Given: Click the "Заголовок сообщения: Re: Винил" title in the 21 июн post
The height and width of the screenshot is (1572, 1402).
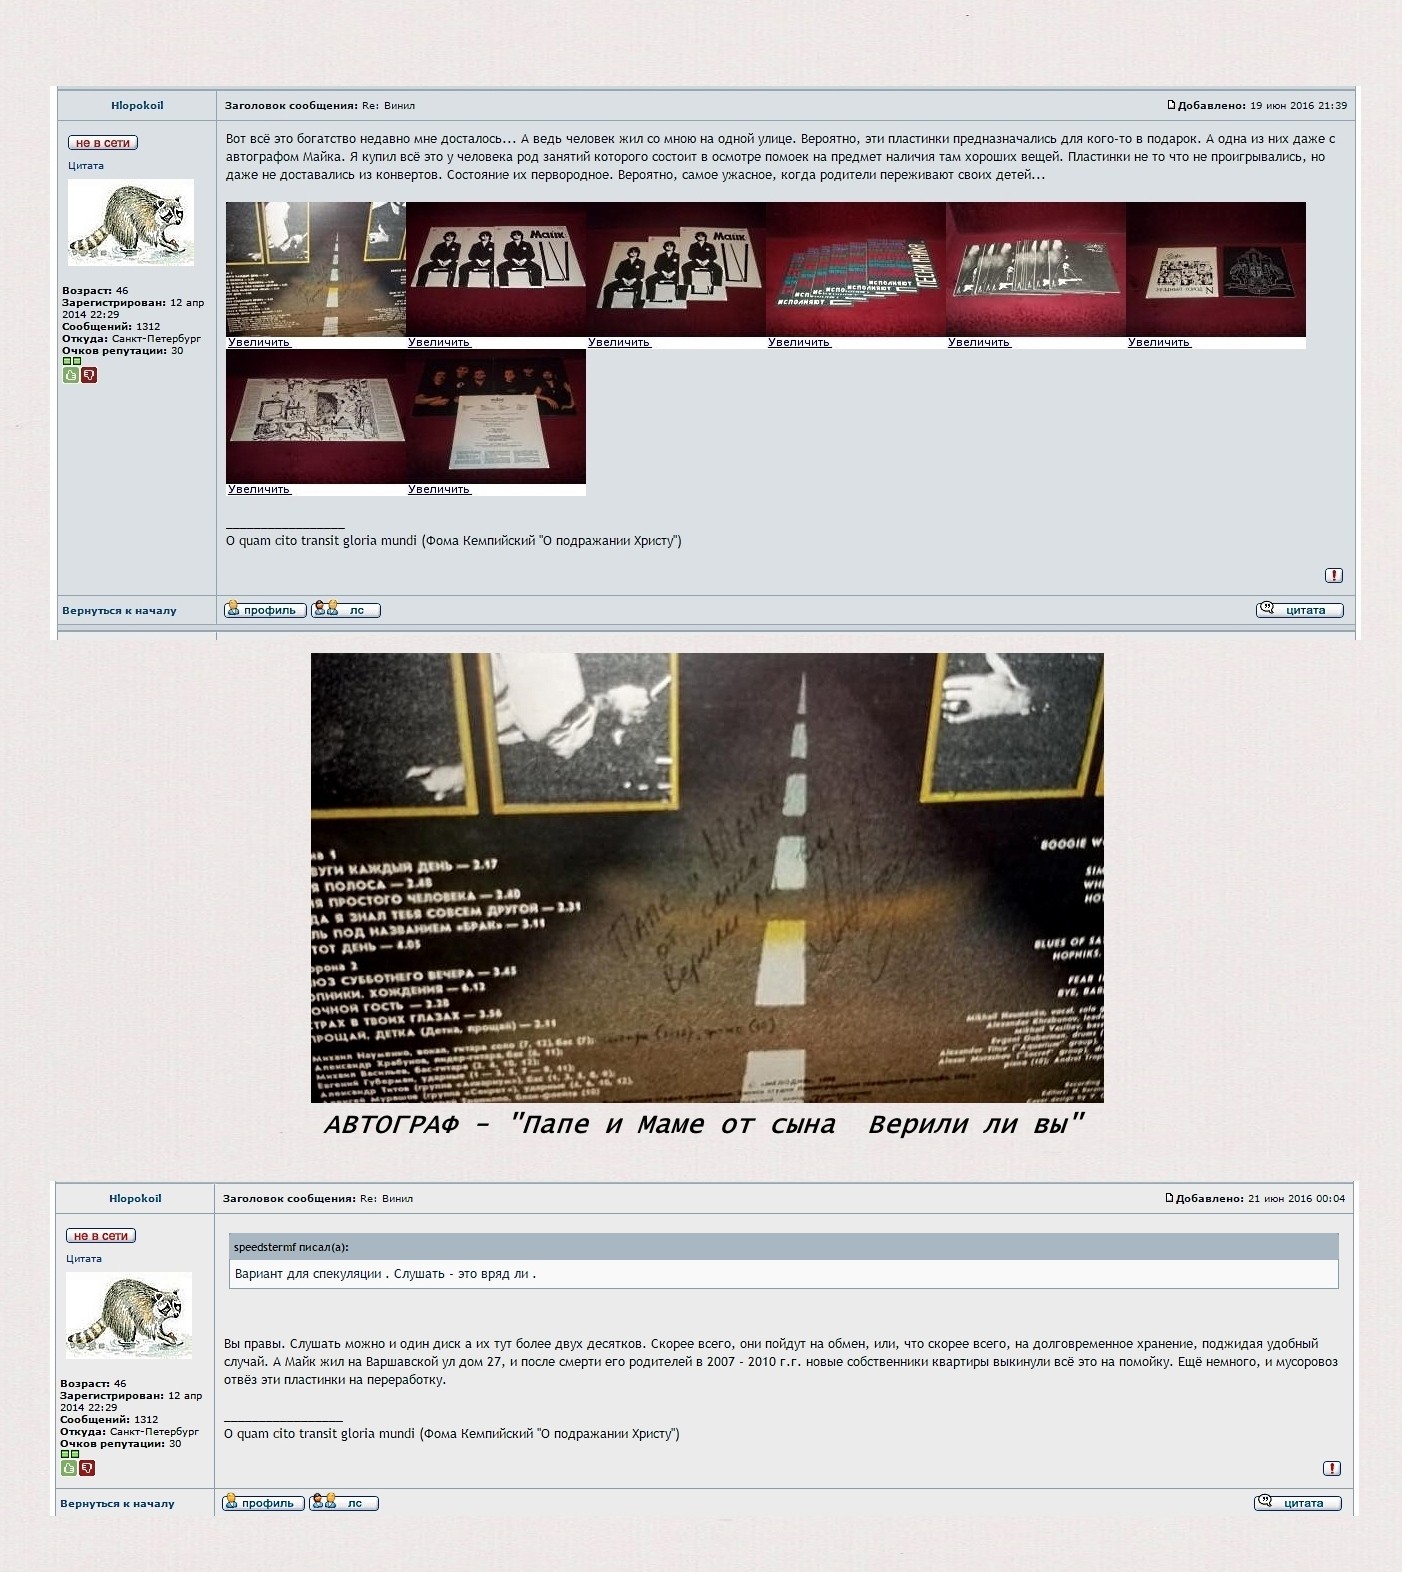Looking at the screenshot, I should pyautogui.click(x=318, y=1198).
